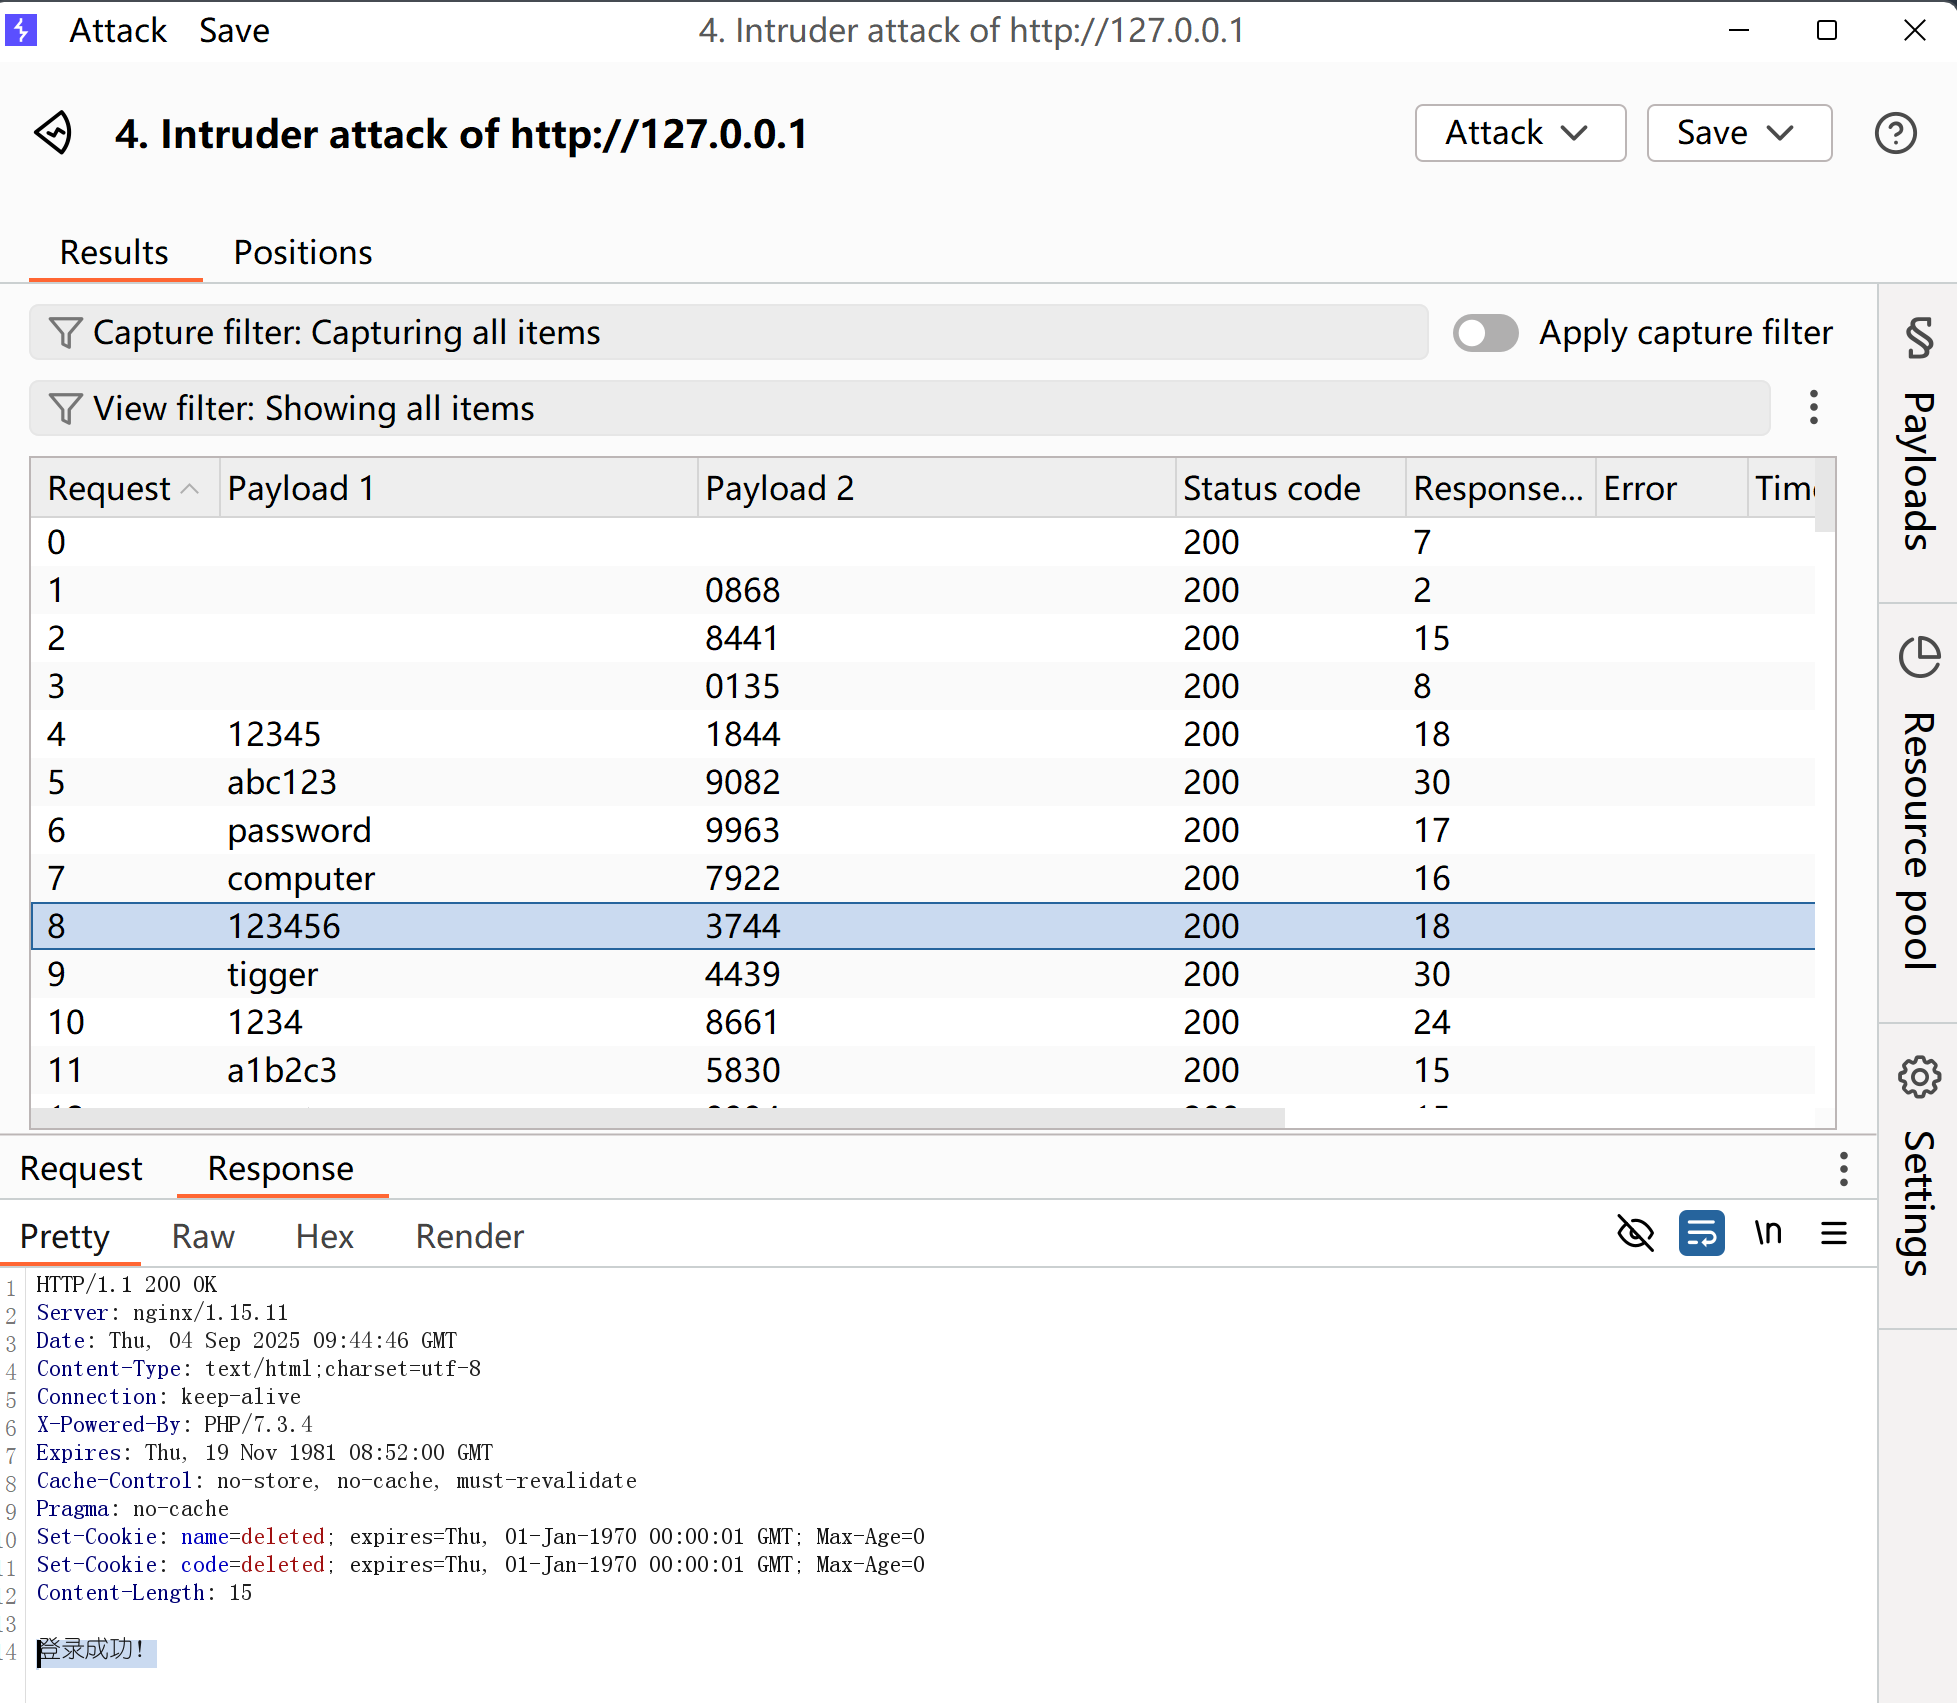Click the results table vertical scrollbar
1957x1703 pixels.
point(1825,496)
